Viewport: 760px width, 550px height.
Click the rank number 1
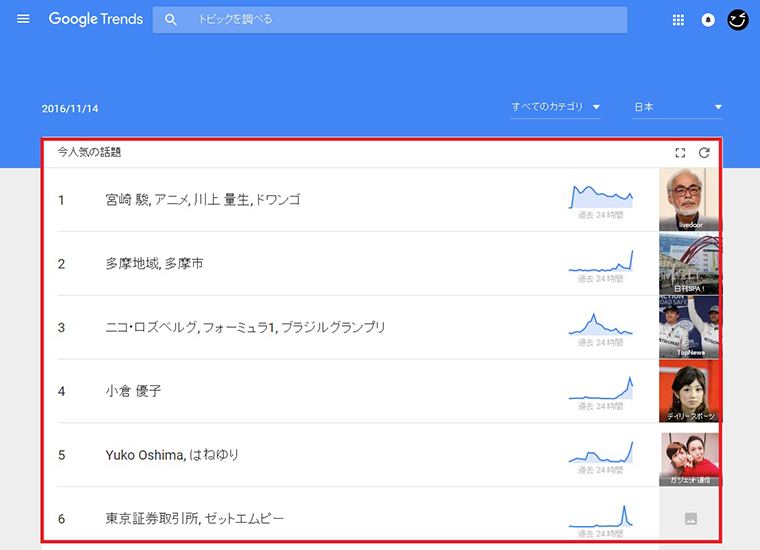click(x=61, y=200)
